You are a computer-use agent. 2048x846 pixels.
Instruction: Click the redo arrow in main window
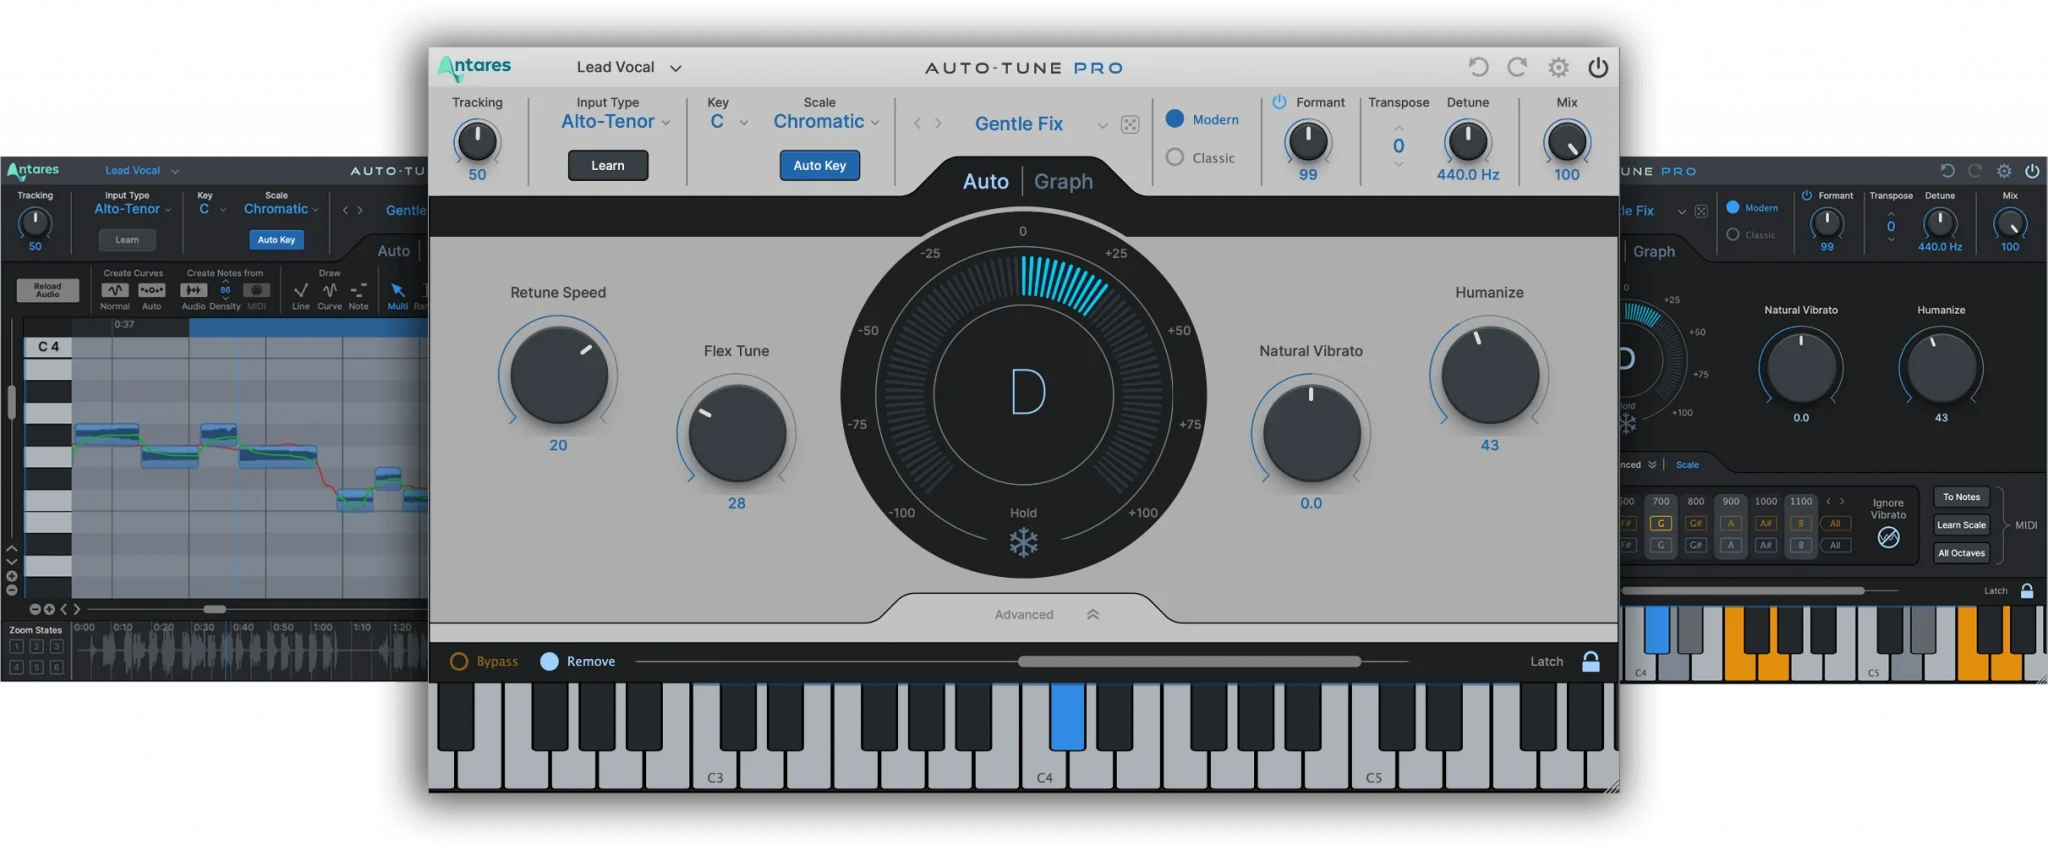click(x=1517, y=67)
